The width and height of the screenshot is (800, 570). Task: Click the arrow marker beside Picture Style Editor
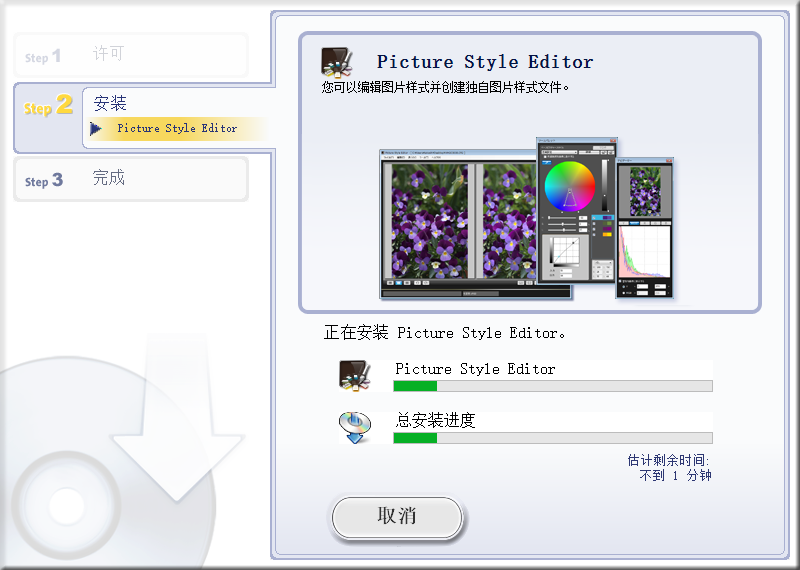[x=95, y=129]
